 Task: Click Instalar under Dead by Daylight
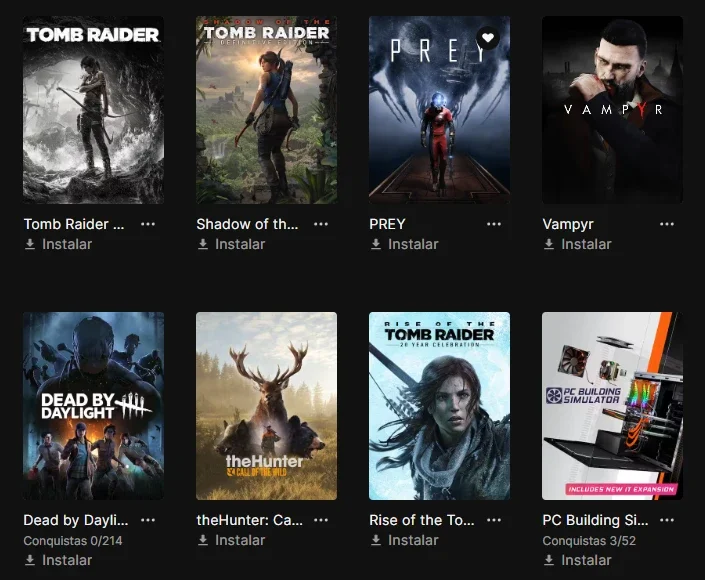click(58, 560)
